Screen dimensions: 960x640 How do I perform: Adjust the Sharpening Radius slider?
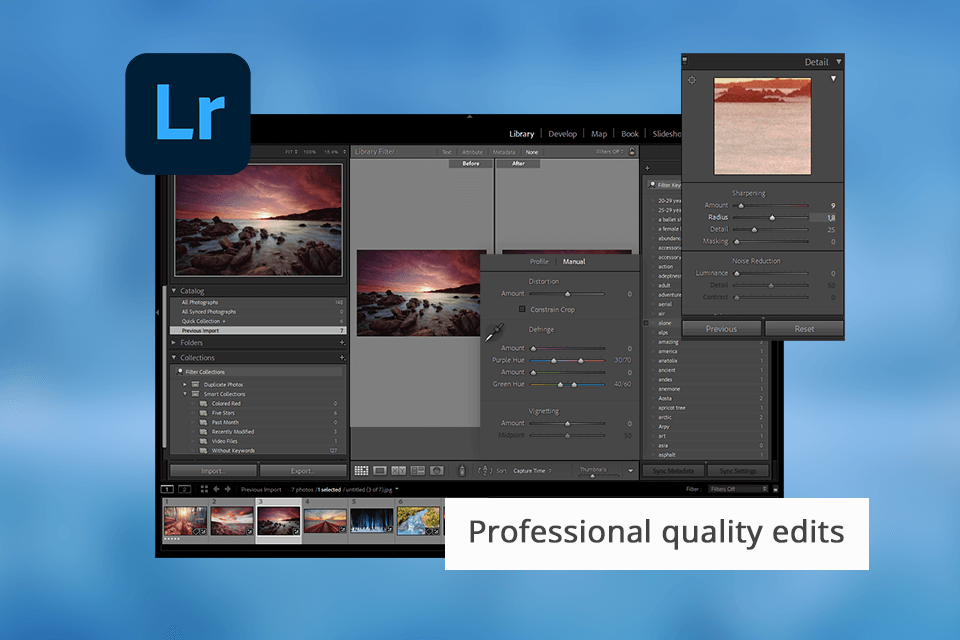tap(771, 217)
